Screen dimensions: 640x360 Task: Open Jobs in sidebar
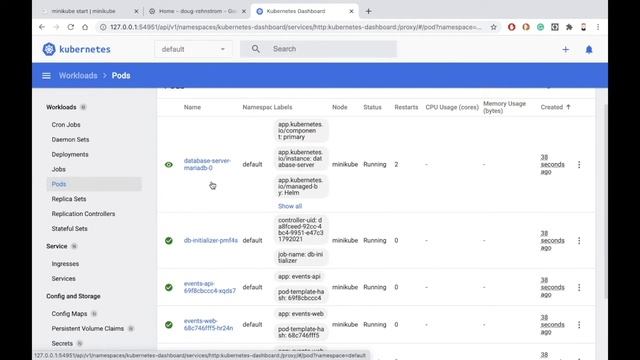pyautogui.click(x=58, y=169)
